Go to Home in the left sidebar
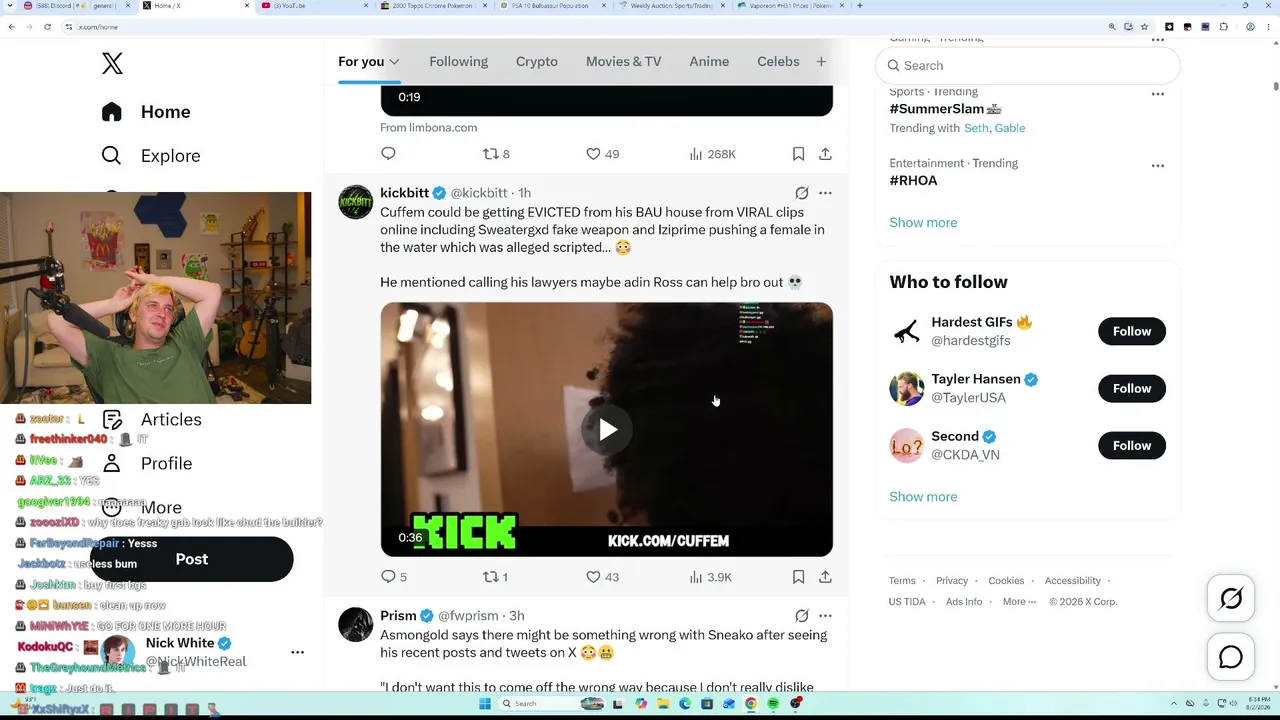Viewport: 1280px width, 720px height. (x=146, y=112)
